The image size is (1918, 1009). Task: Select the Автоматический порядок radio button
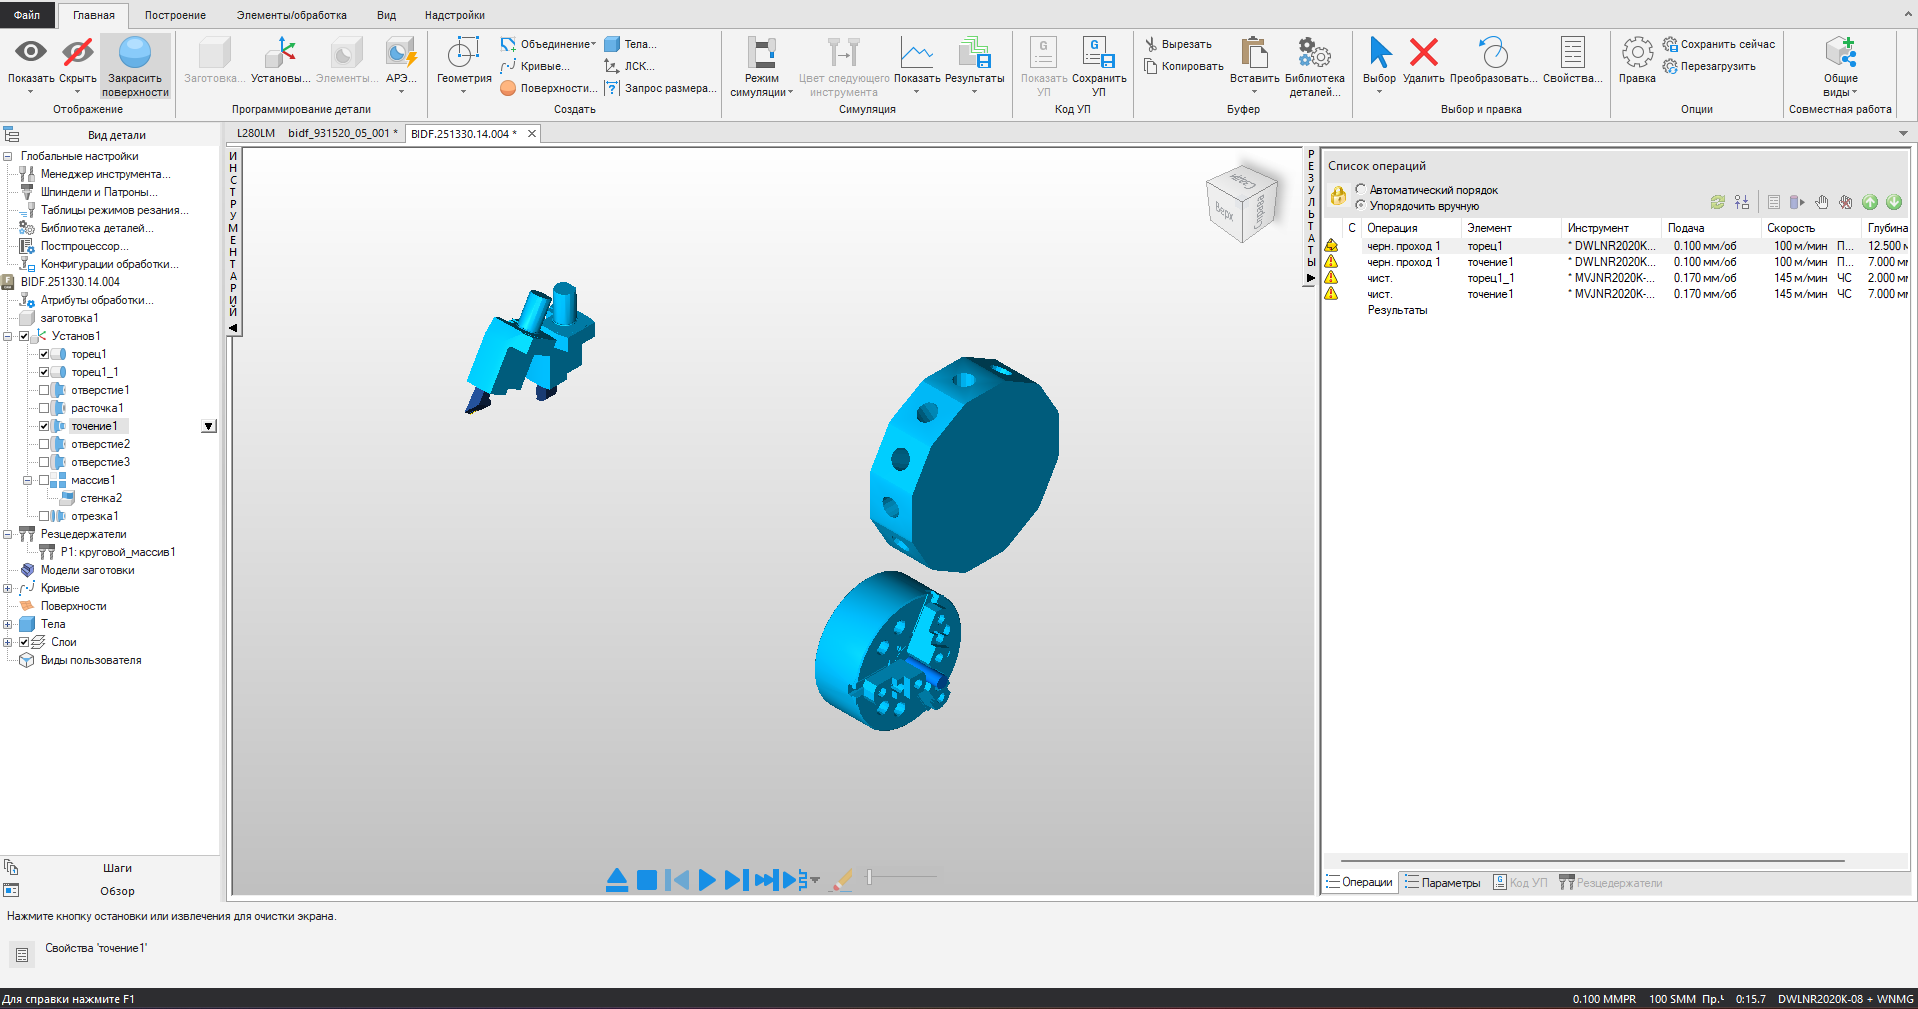tap(1360, 189)
